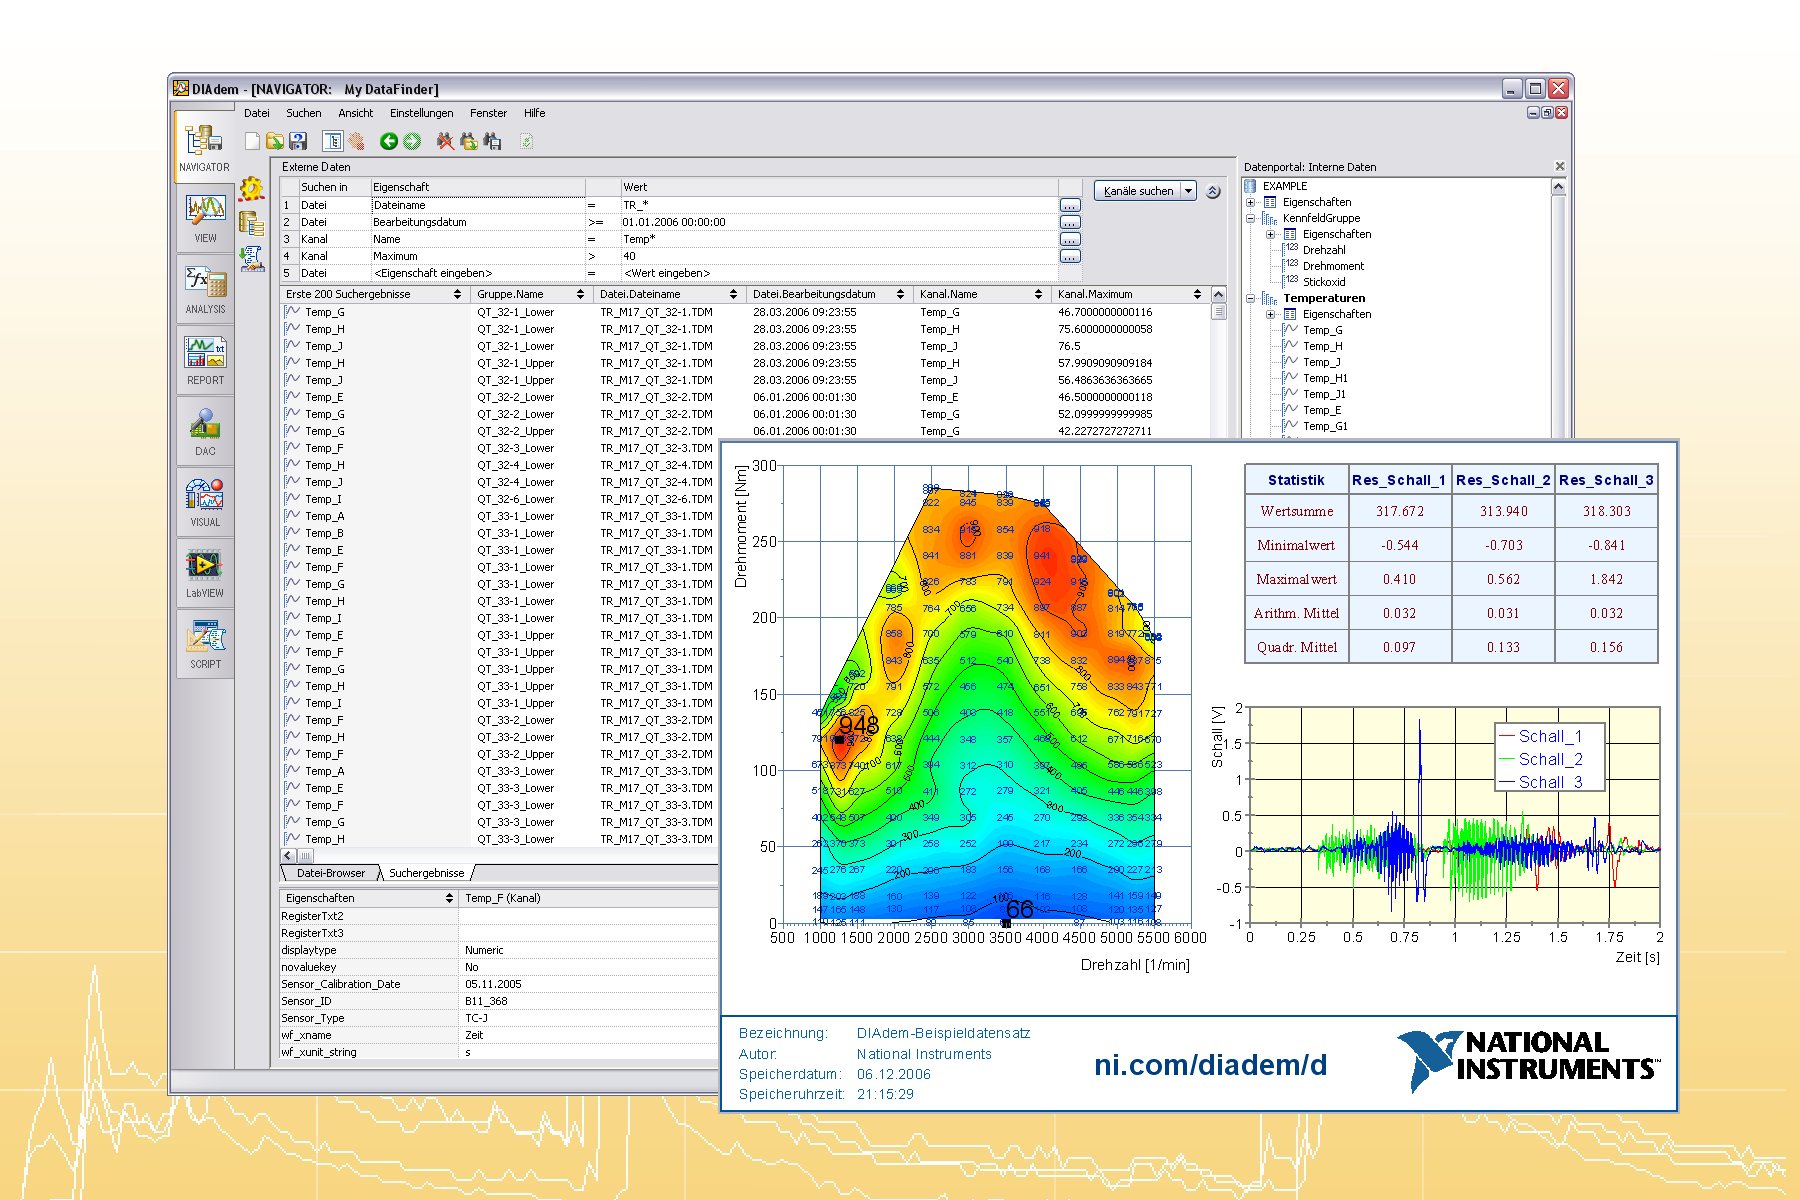Screen dimensions: 1800x1200
Task: Launch the LabVIEW panel
Action: click(205, 572)
